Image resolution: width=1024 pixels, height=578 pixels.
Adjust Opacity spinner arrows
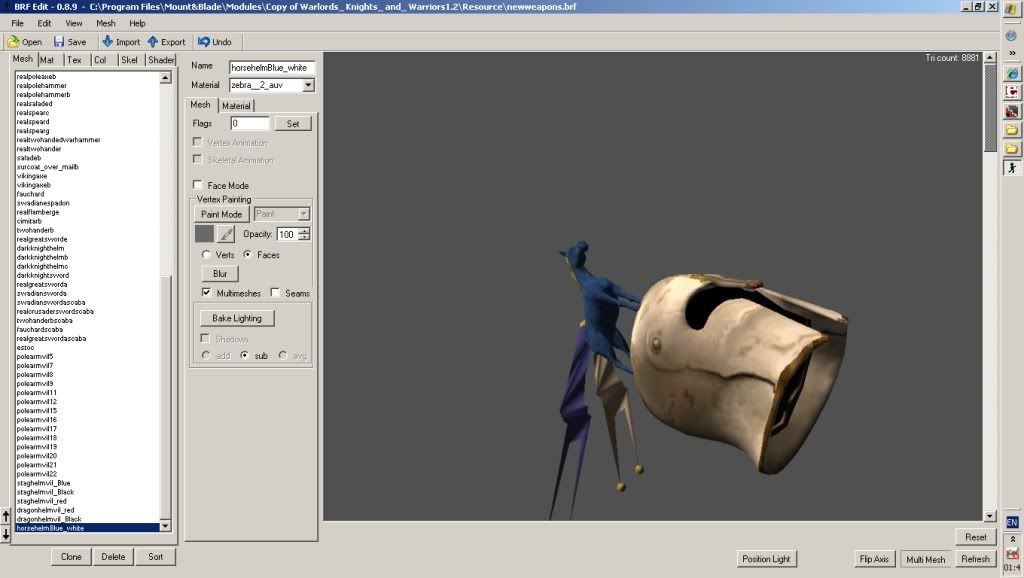pos(304,234)
